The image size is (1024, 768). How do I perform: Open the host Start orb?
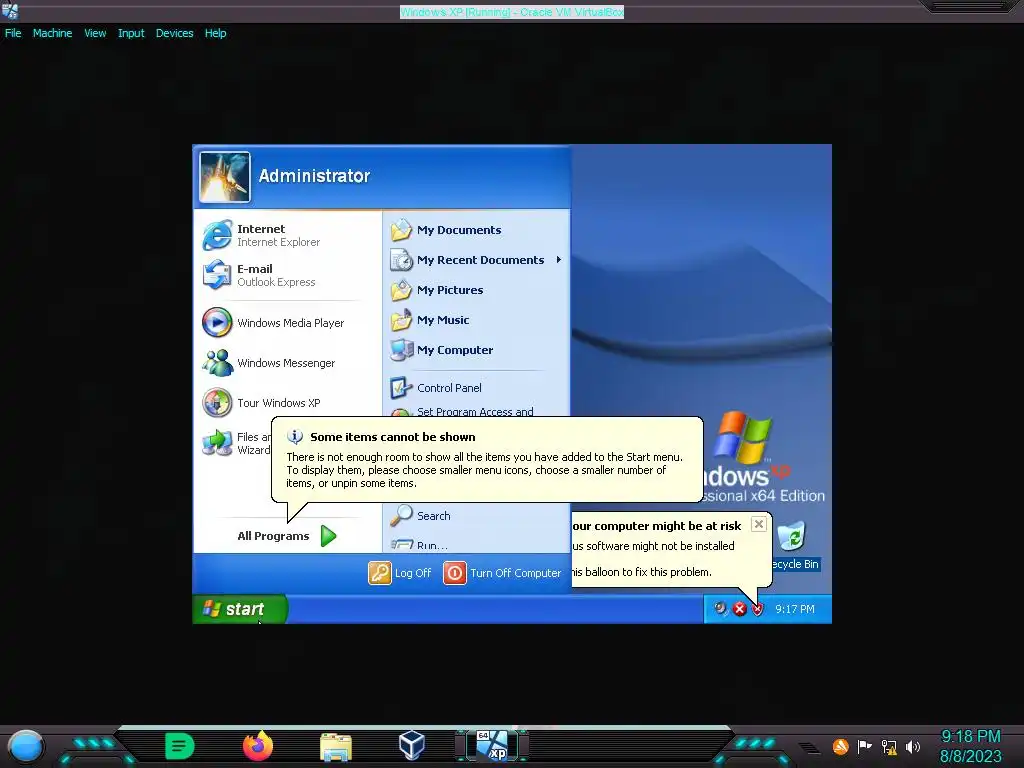click(25, 746)
